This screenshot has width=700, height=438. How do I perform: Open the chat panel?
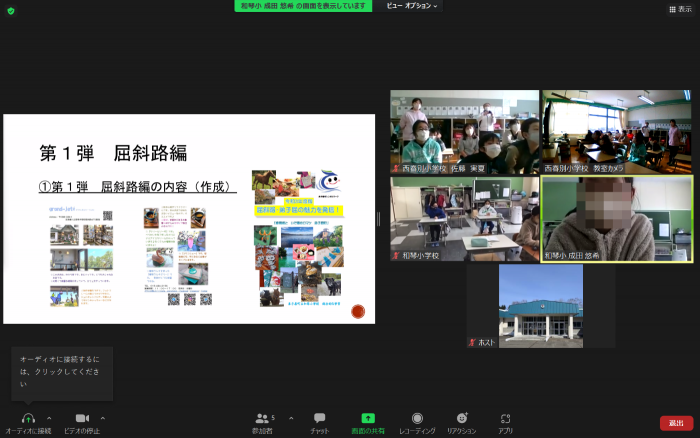pyautogui.click(x=320, y=418)
